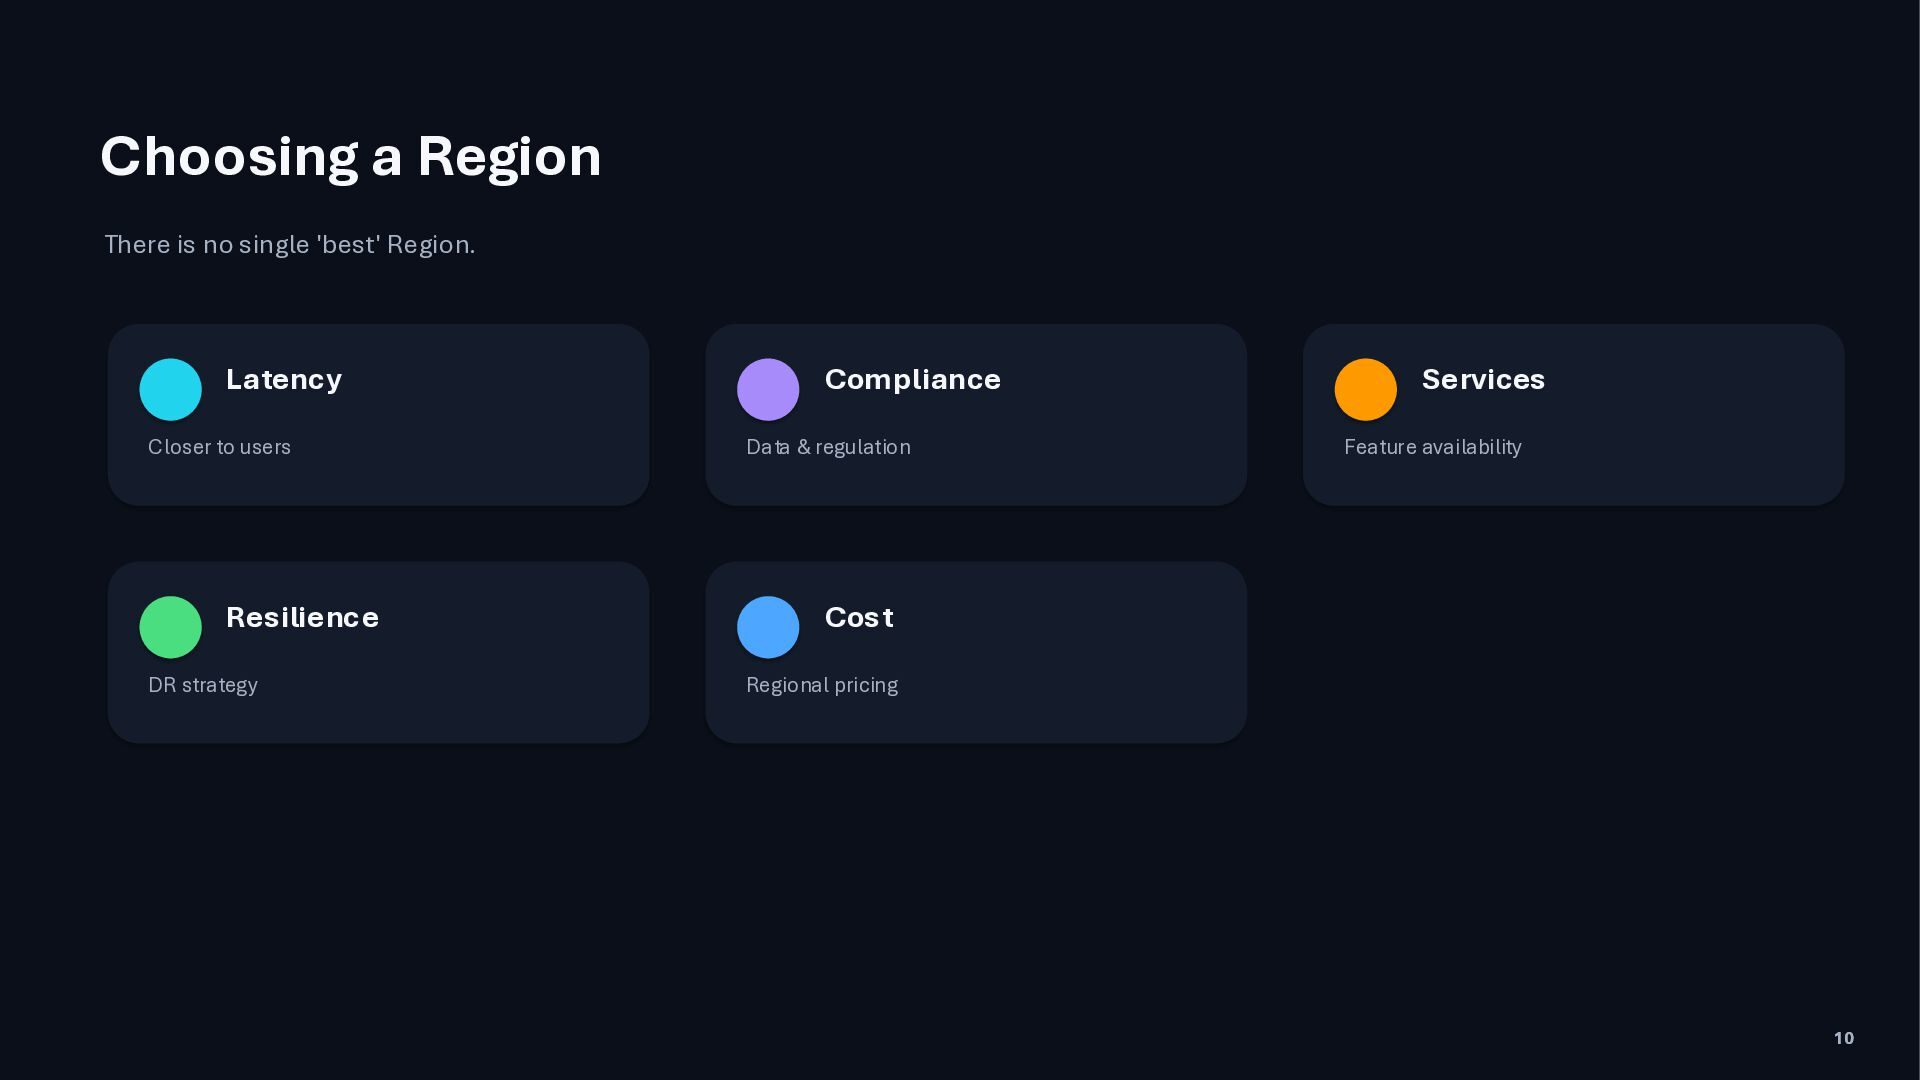The width and height of the screenshot is (1920, 1080).
Task: Click the subtitle about no single best Region
Action: (290, 245)
